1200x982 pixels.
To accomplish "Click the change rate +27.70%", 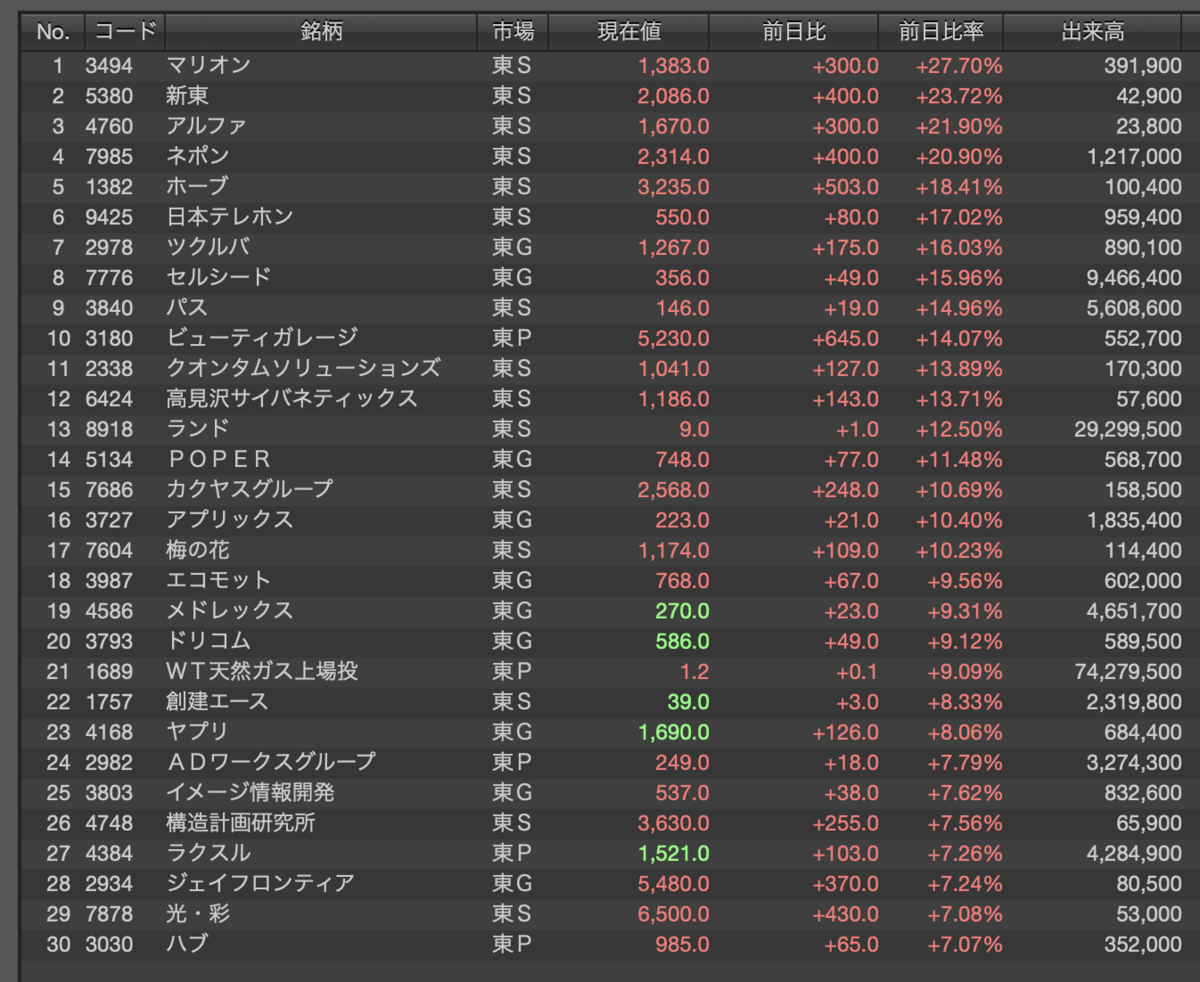I will coord(959,66).
